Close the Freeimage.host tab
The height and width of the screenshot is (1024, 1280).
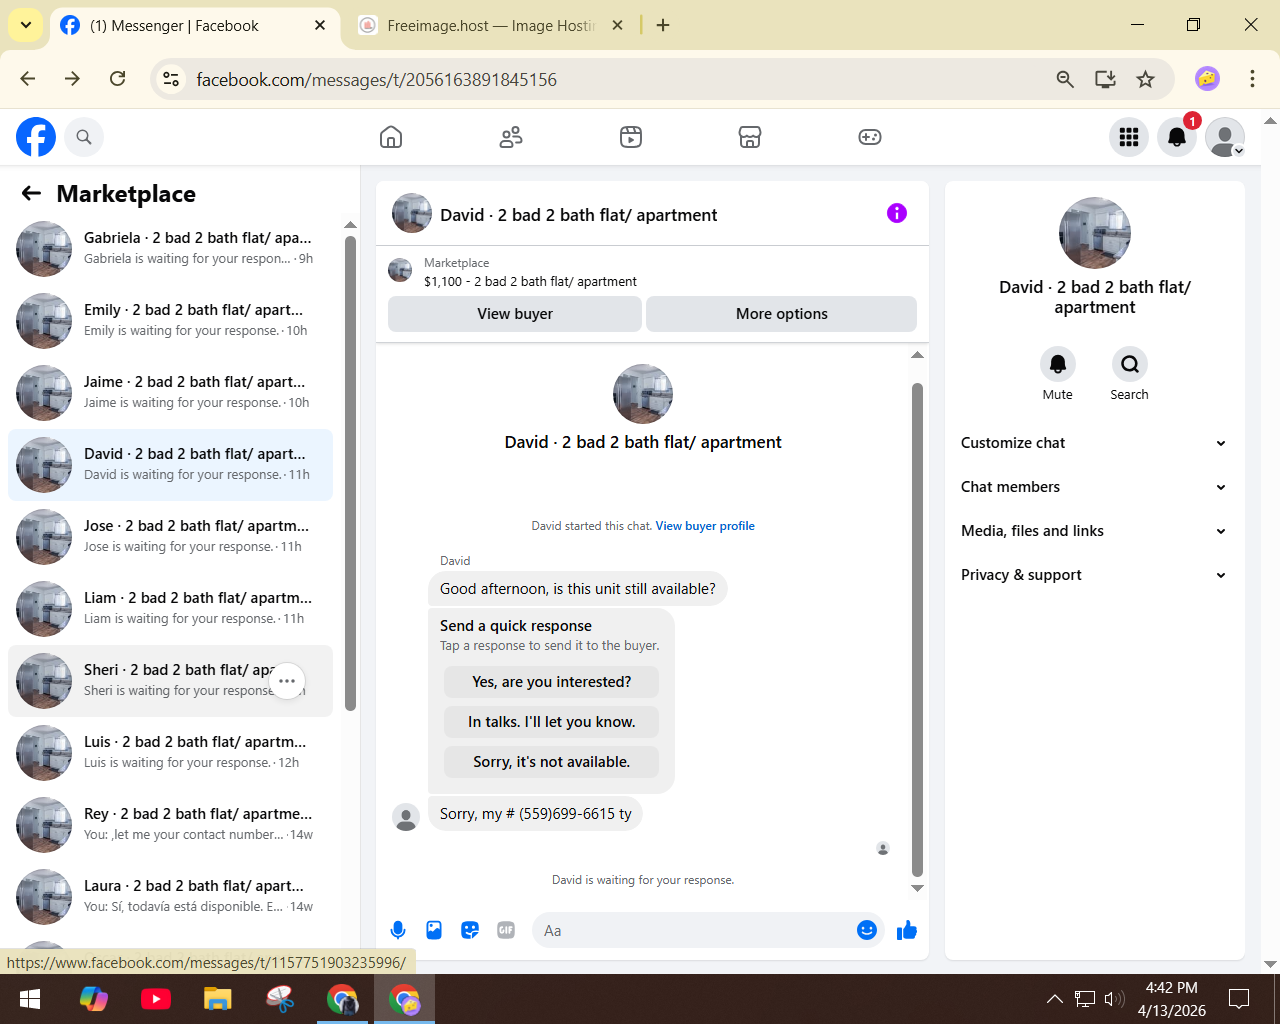[617, 25]
